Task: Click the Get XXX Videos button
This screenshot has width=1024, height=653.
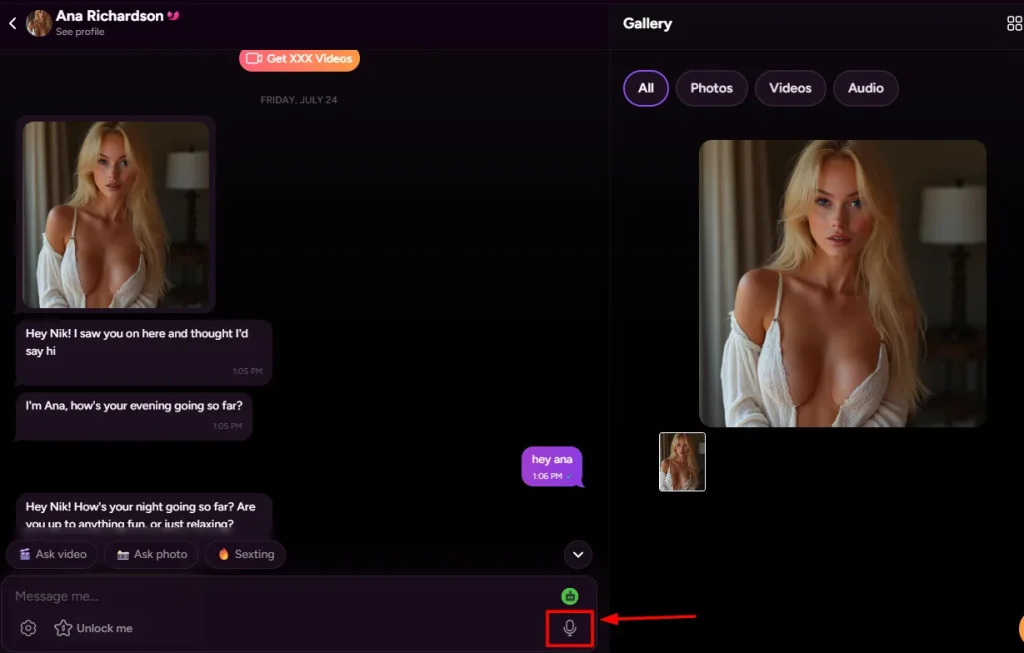Action: coord(299,59)
